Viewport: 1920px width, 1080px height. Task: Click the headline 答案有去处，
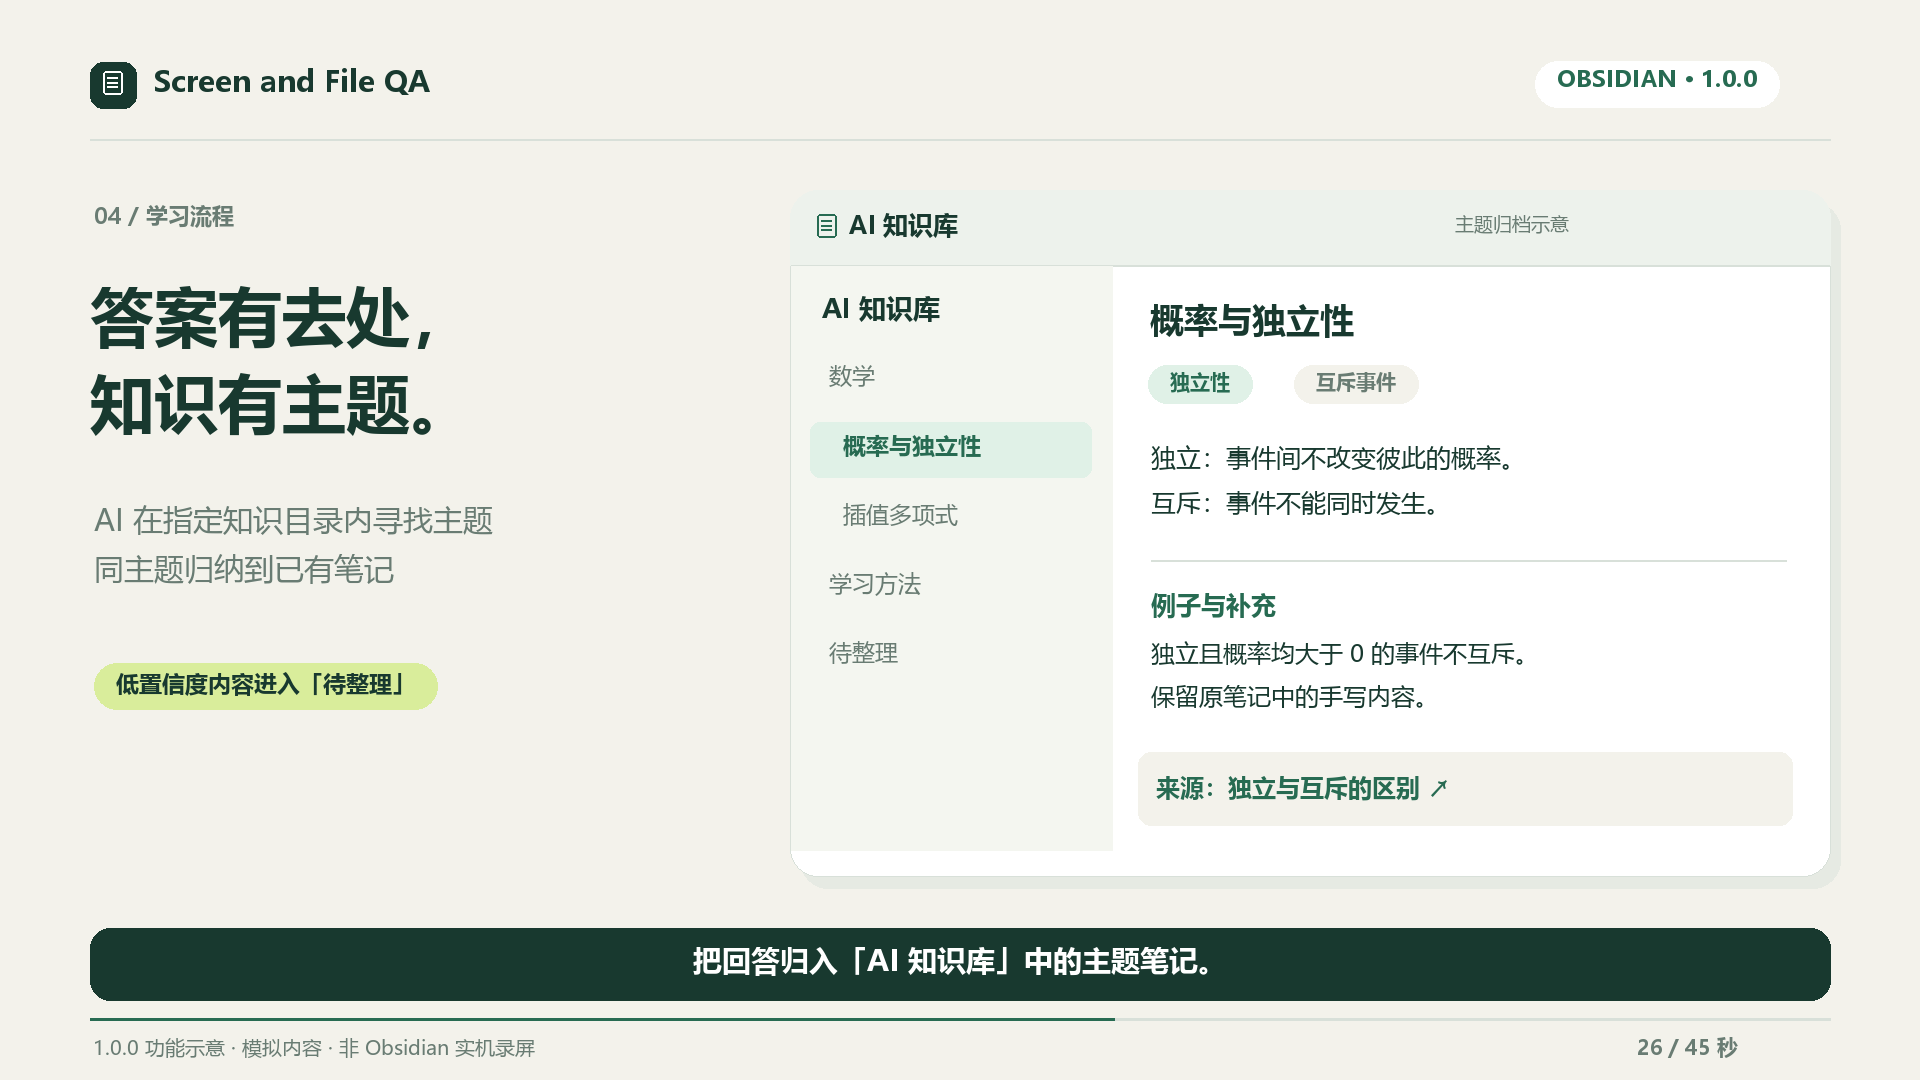click(262, 319)
